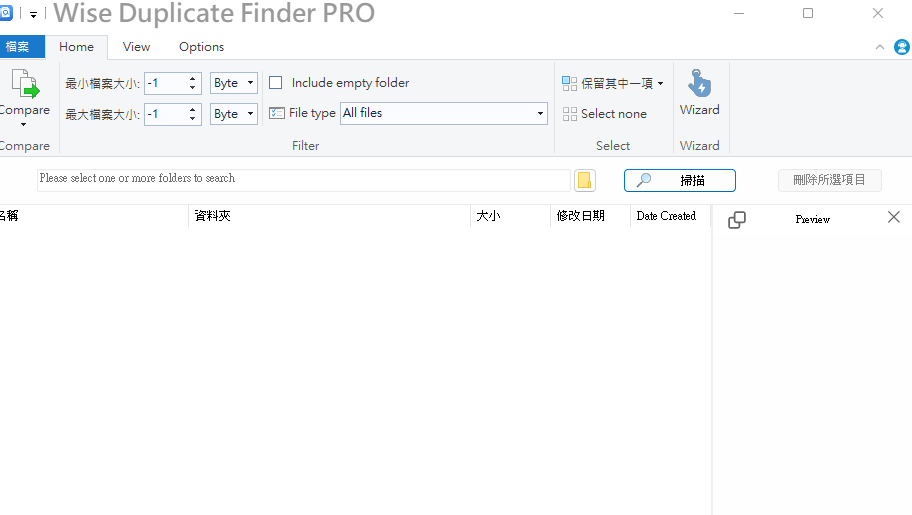Close the Preview panel

pos(894,217)
